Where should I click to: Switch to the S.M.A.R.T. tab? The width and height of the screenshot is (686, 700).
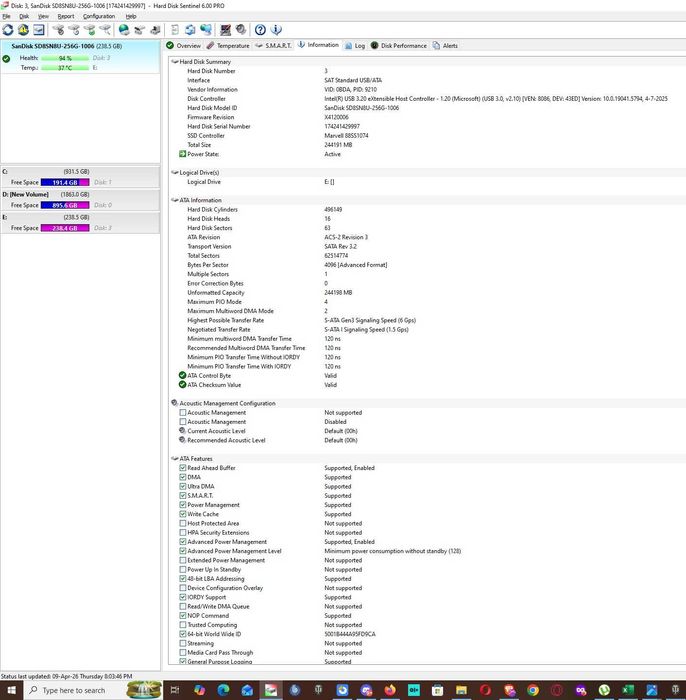tap(273, 46)
